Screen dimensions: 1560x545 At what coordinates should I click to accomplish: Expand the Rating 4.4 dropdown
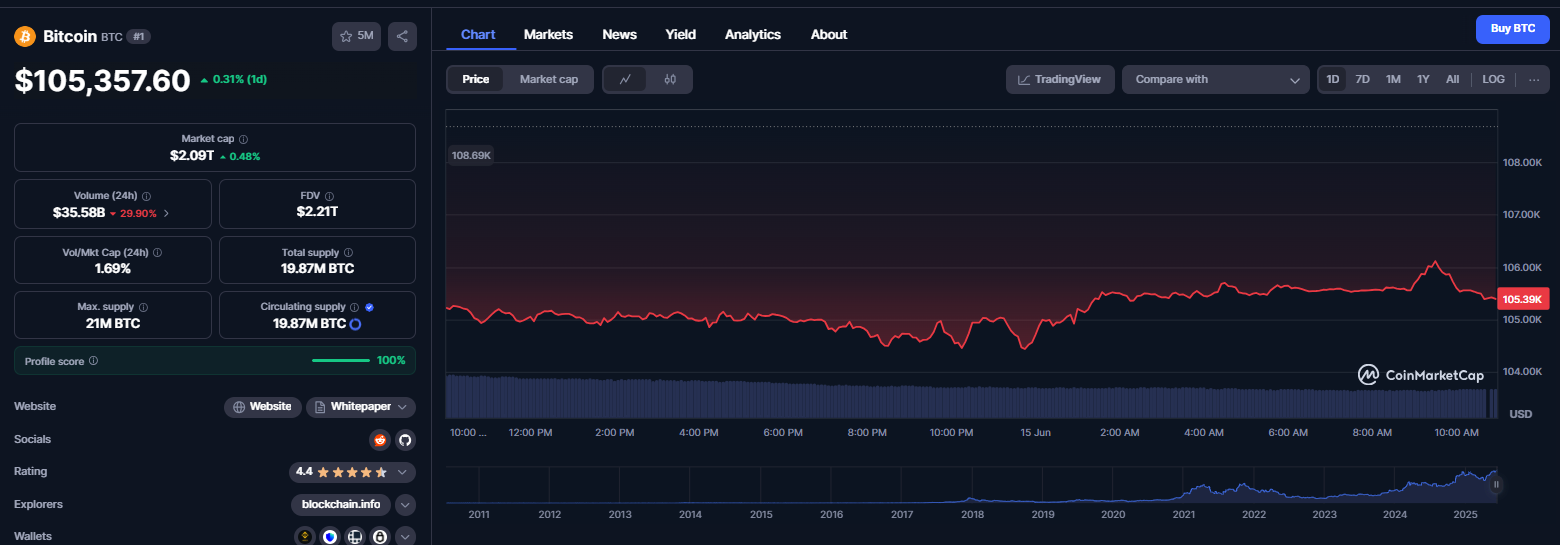click(x=352, y=472)
